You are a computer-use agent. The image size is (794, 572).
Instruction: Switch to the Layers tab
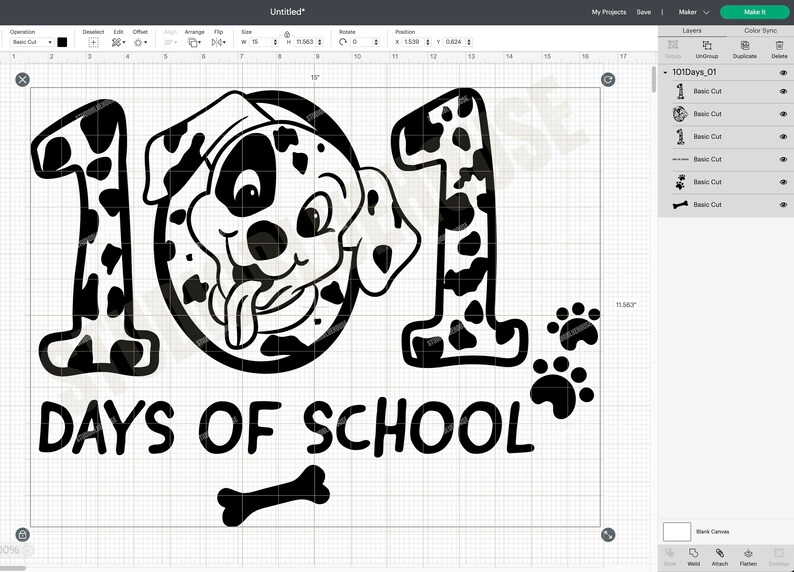point(692,30)
